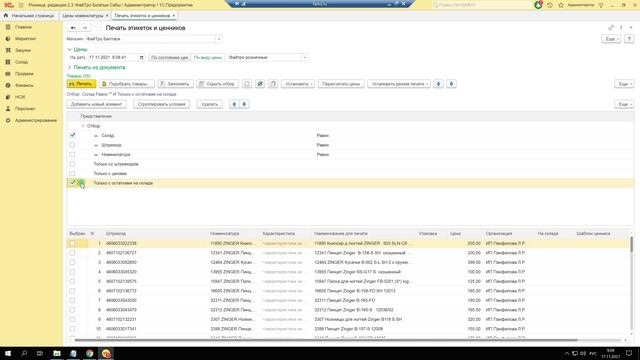Enable Только со штрихкодом checkbox
640x360 pixels.
(x=72, y=164)
